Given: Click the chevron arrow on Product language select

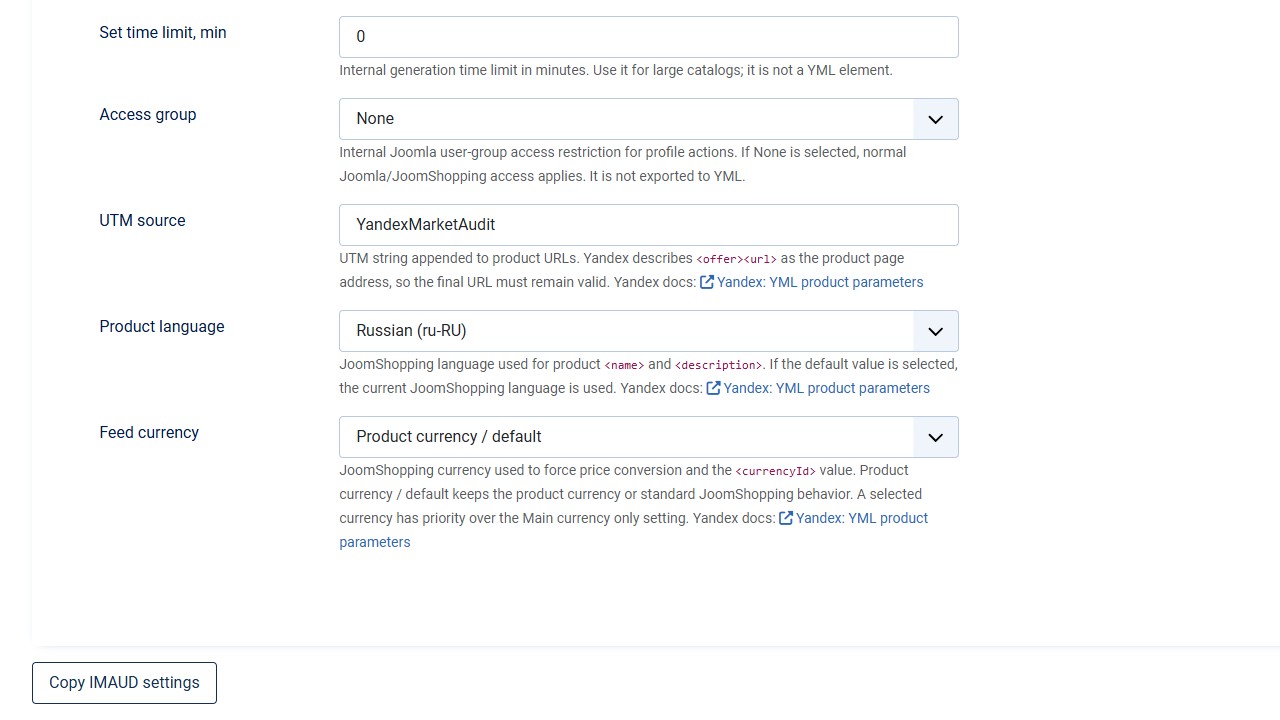Looking at the screenshot, I should click(935, 331).
